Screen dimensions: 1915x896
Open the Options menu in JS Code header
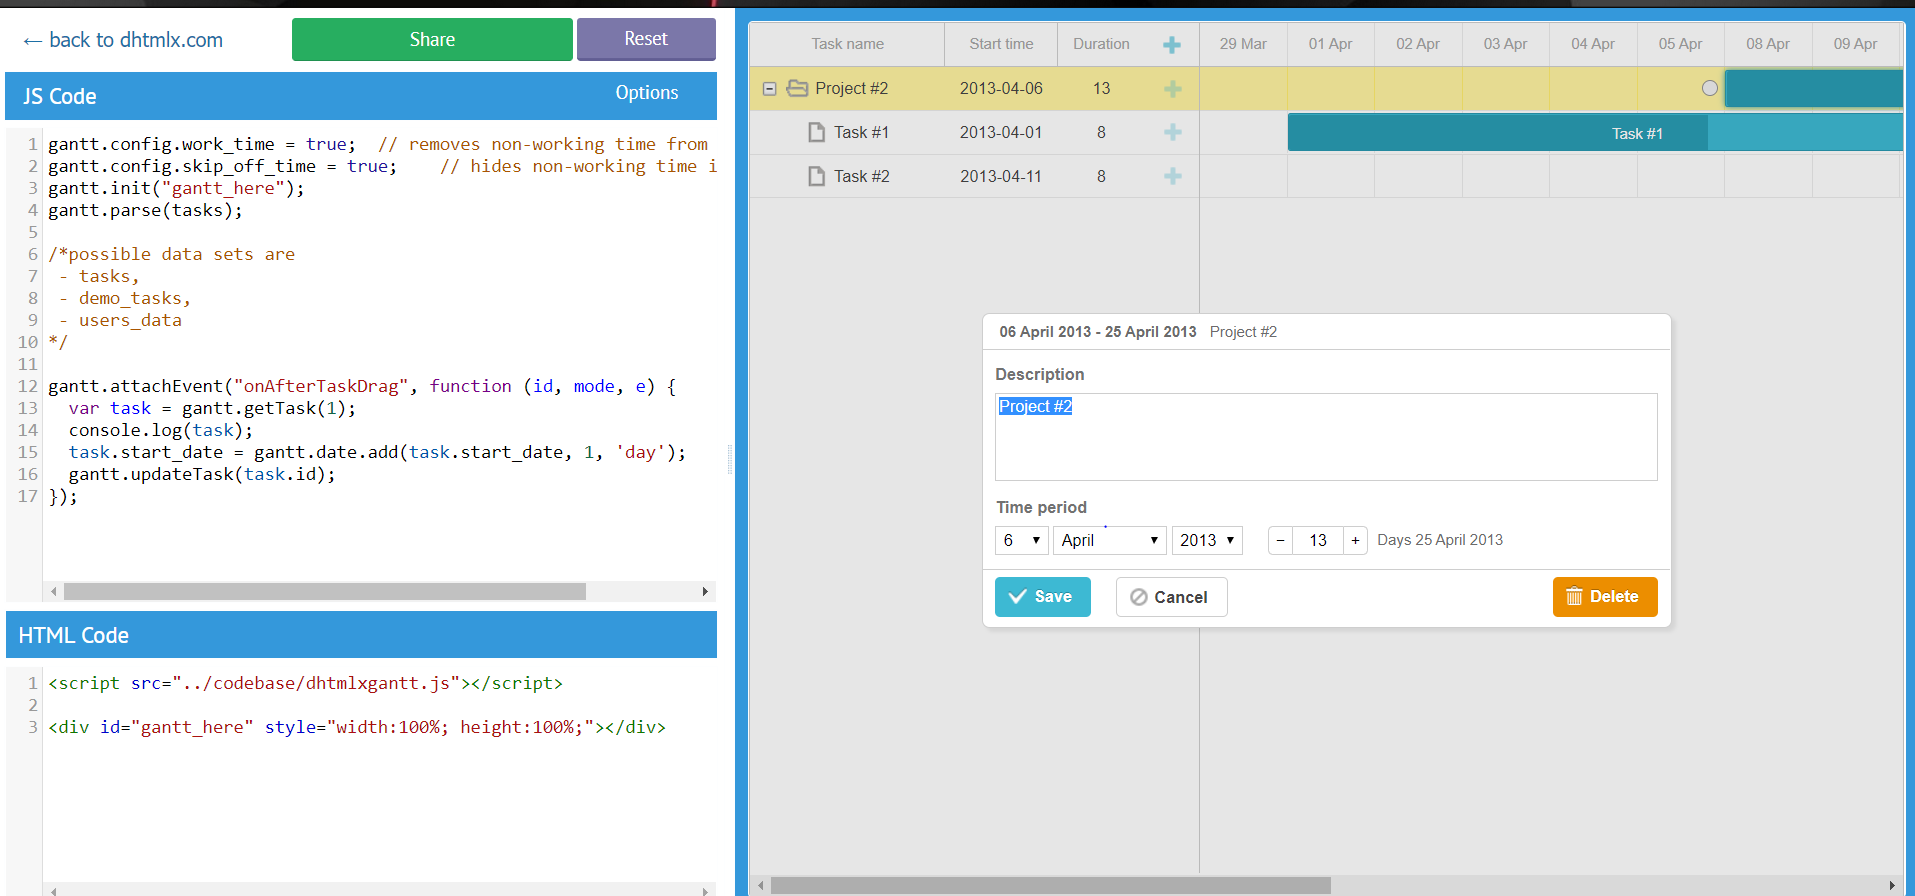click(646, 93)
